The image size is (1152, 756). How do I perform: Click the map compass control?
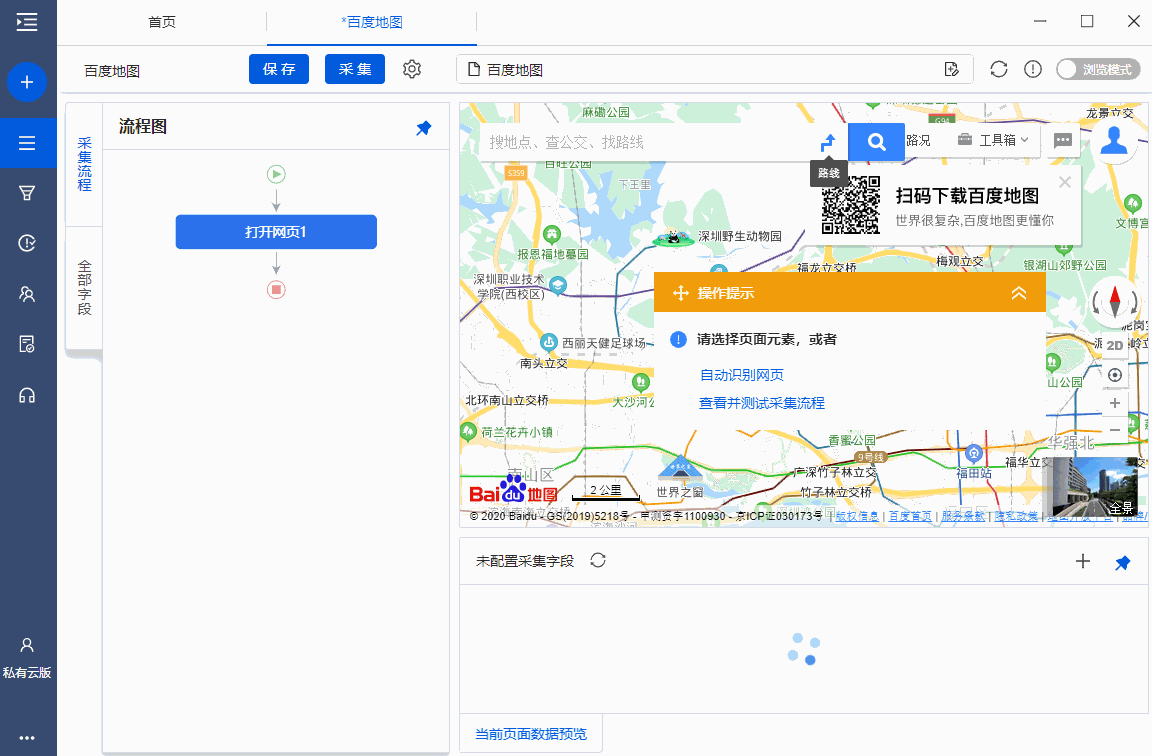coord(1115,300)
